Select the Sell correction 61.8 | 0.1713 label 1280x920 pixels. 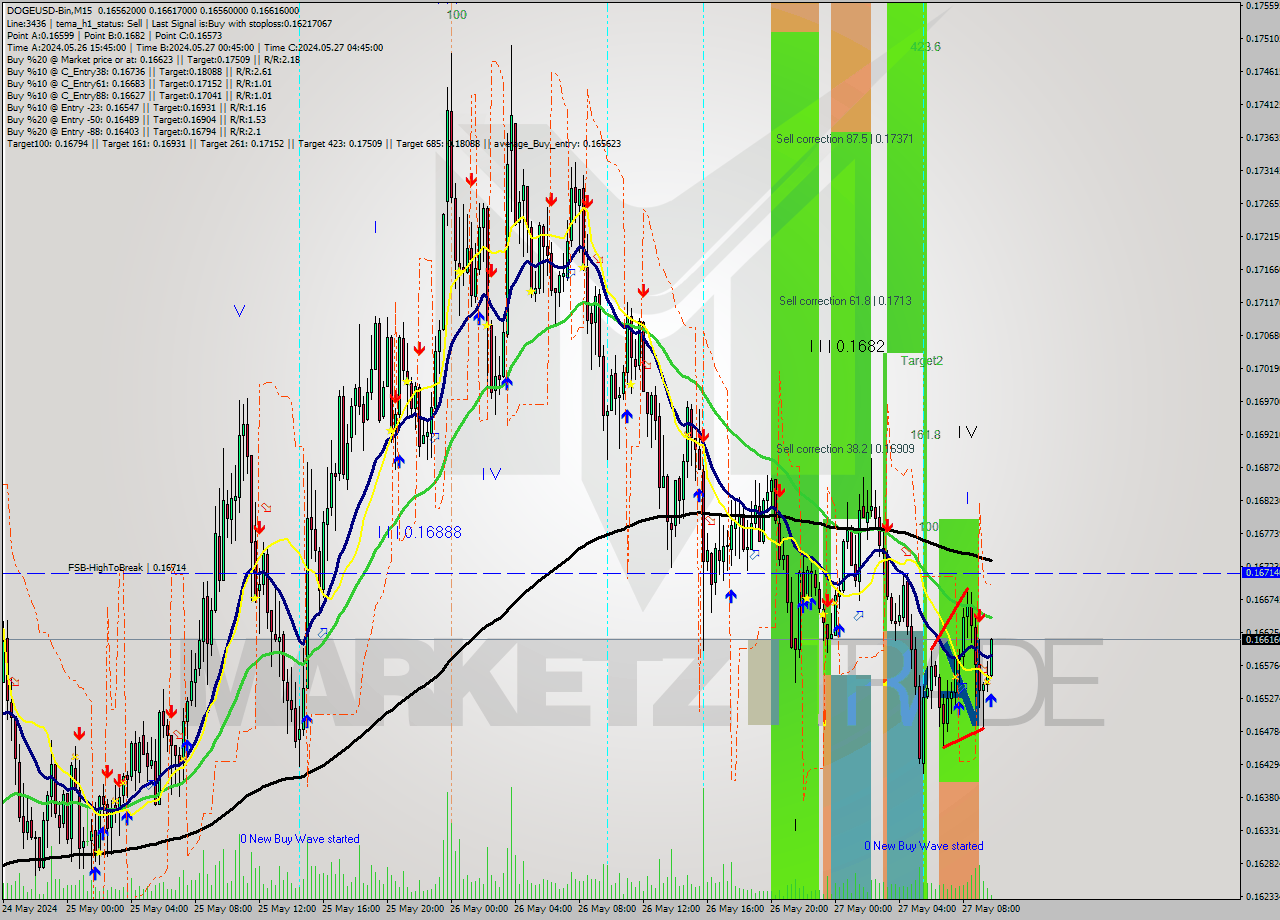(845, 301)
